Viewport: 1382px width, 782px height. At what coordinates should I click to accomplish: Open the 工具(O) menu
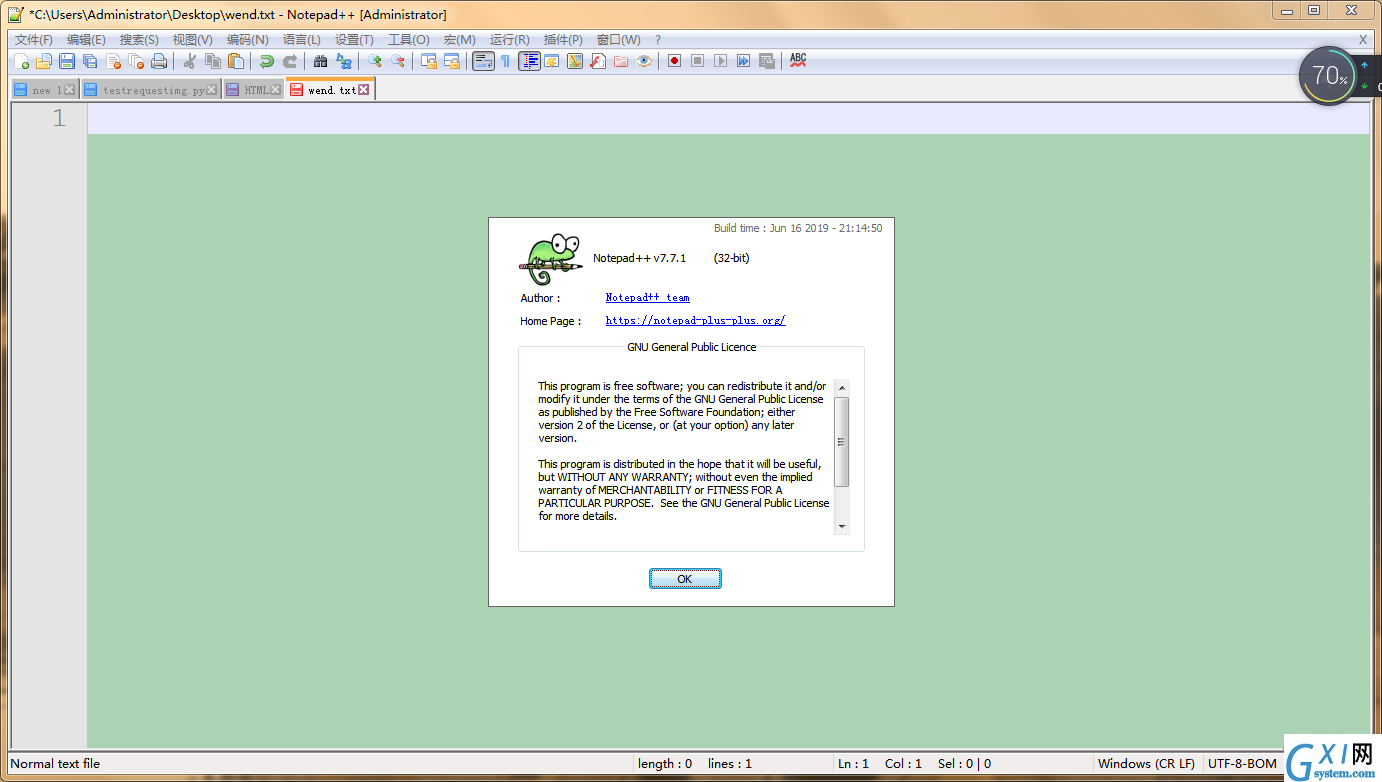[x=408, y=40]
